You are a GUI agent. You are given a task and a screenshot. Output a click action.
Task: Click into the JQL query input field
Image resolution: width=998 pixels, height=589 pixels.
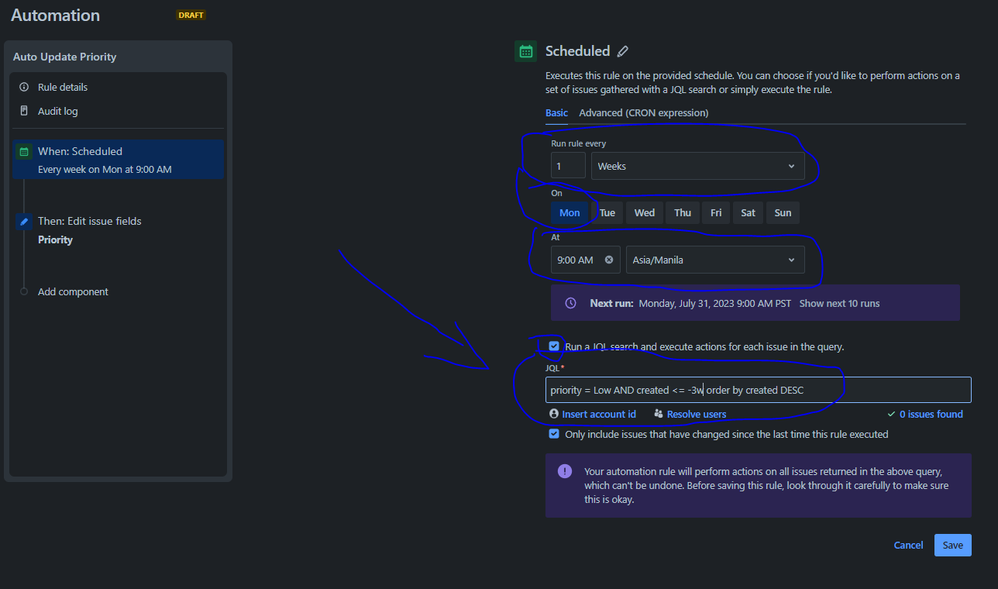758,390
